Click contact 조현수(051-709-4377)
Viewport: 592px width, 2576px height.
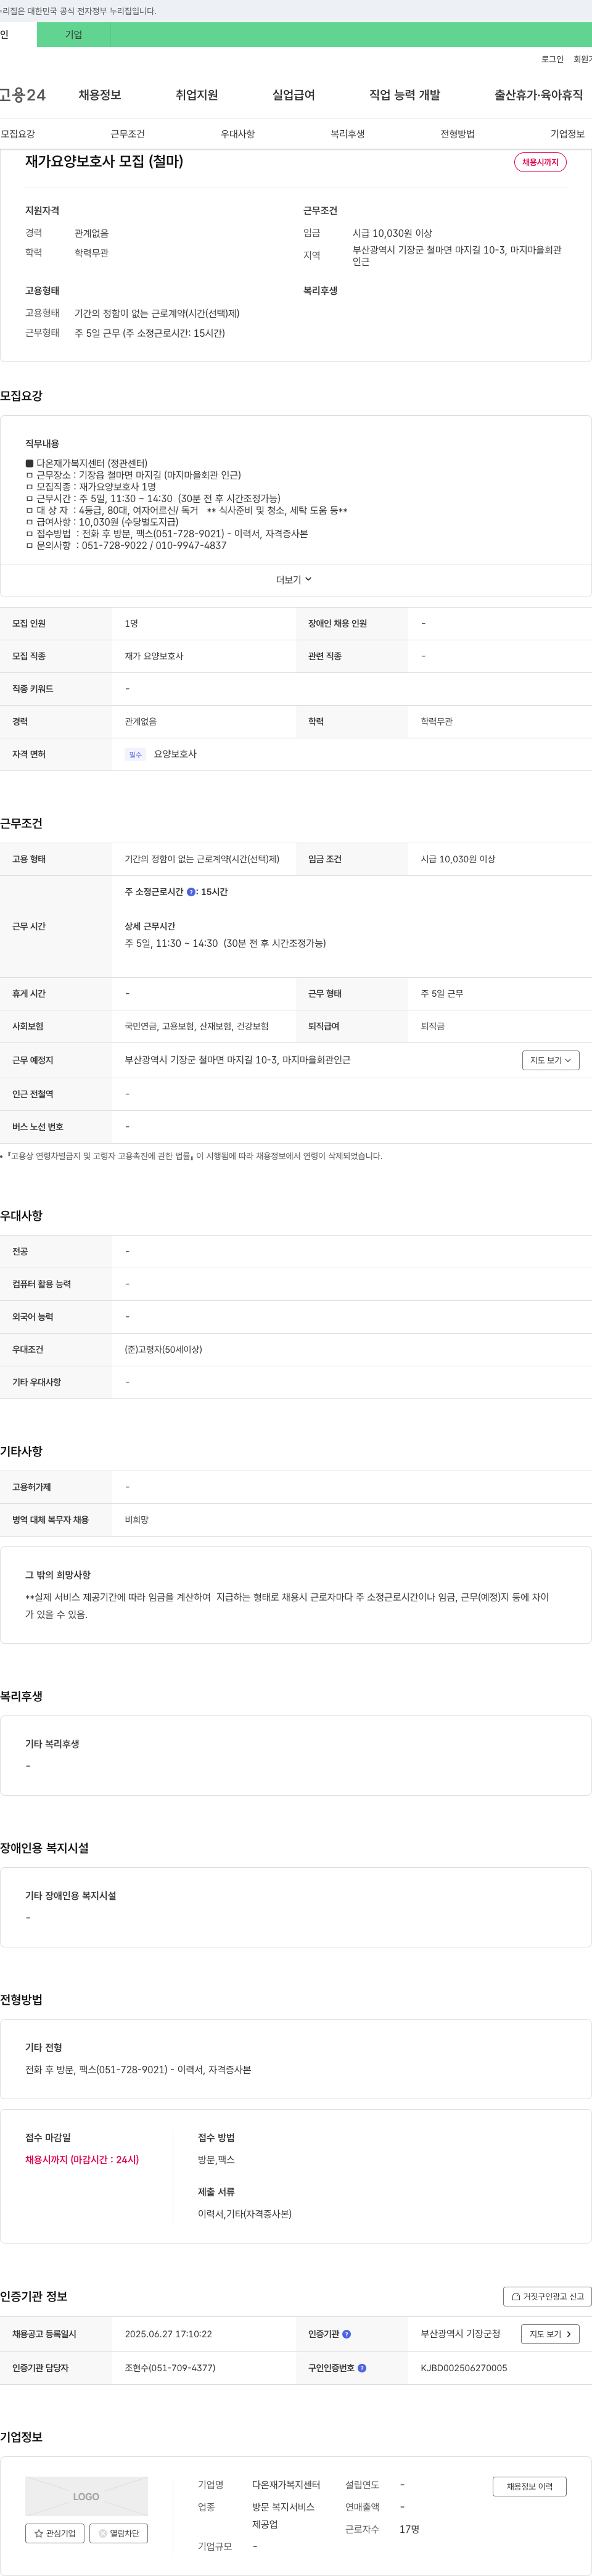click(170, 2368)
